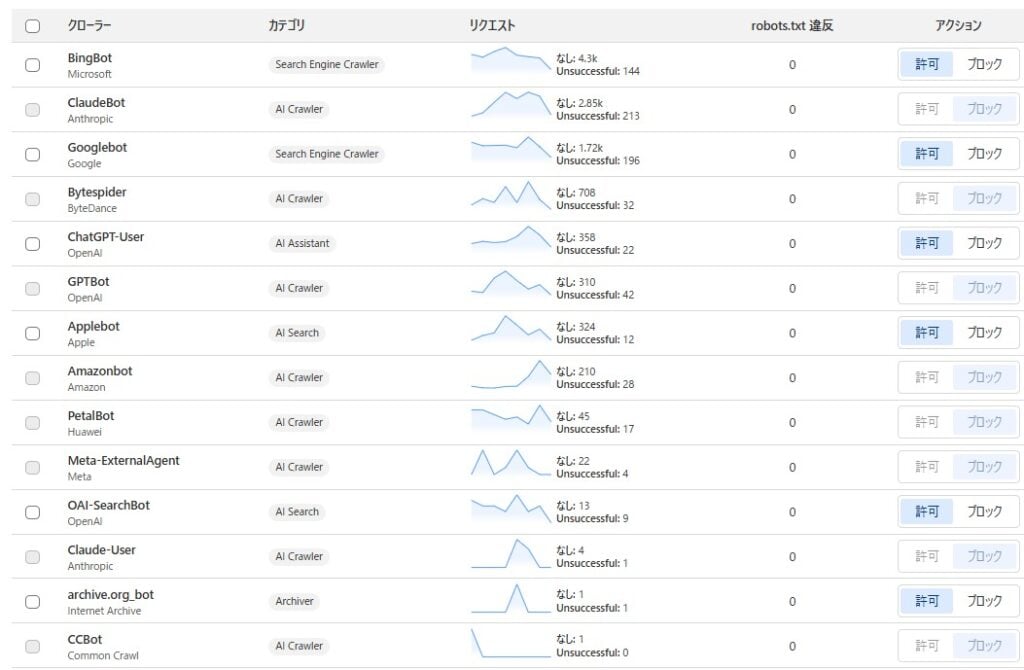
Task: Toggle the ChatGPT-User row checkbox
Action: pyautogui.click(x=33, y=244)
